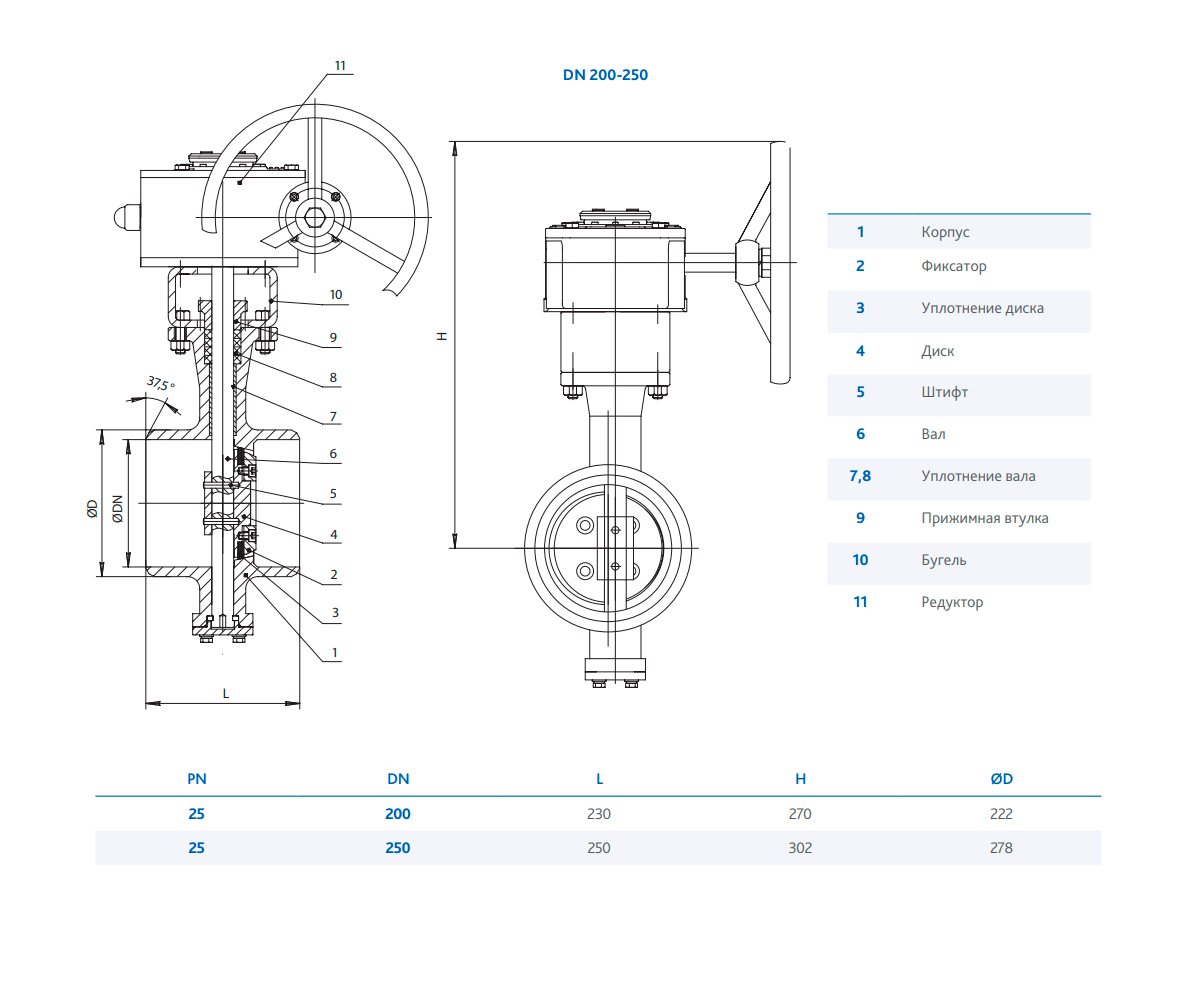Select the Корпус legend entry
This screenshot has width=1200, height=1000.
coord(945,232)
